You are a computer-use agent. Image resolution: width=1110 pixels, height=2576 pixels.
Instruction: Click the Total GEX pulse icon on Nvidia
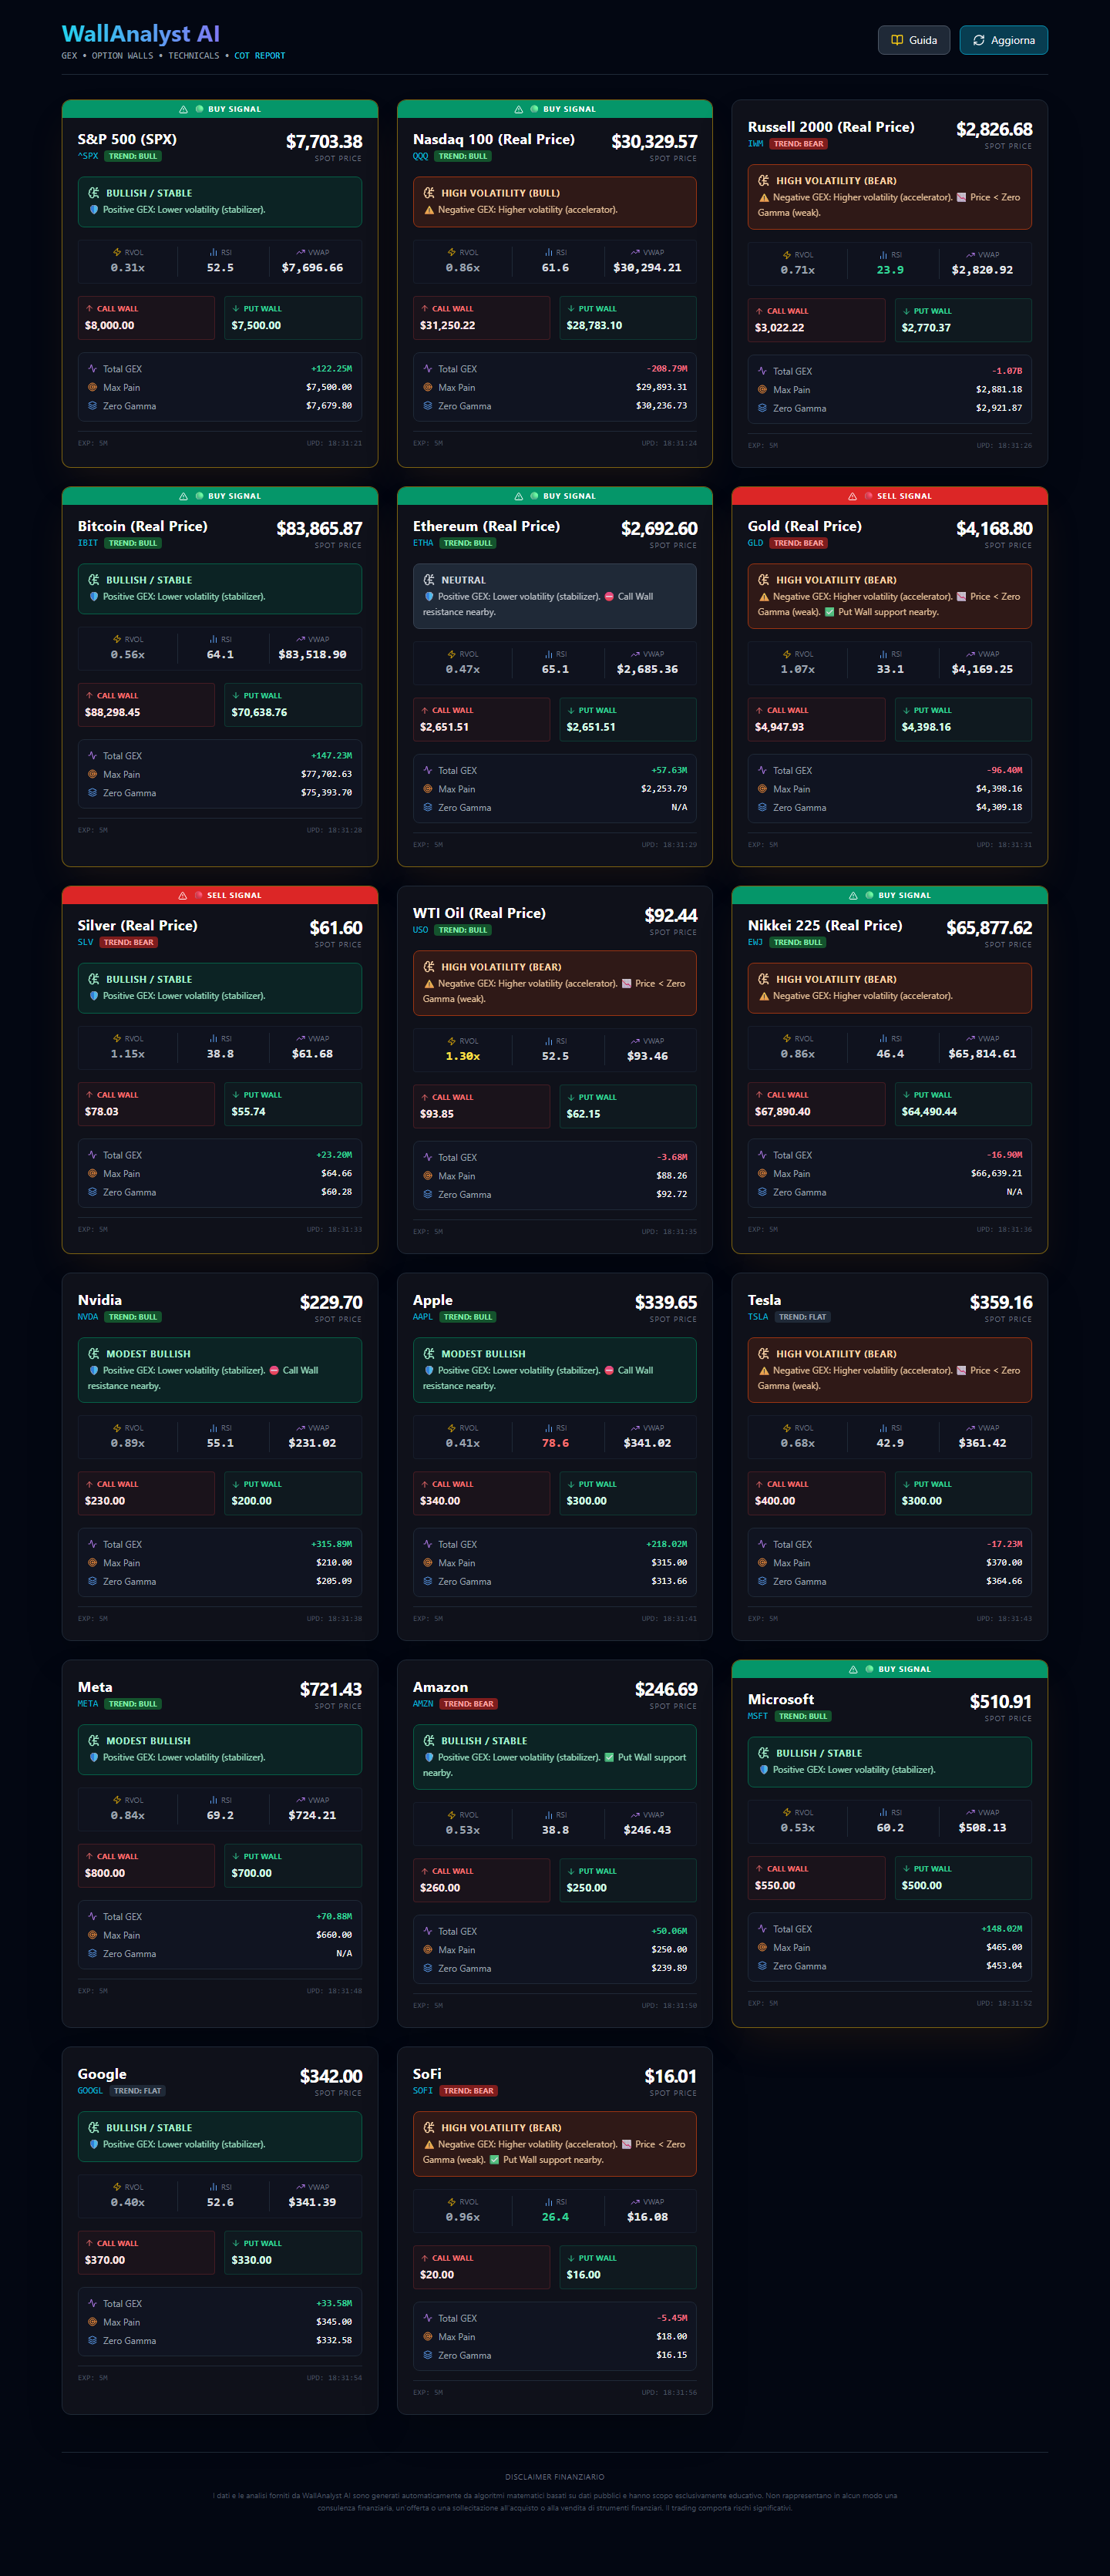92,1544
